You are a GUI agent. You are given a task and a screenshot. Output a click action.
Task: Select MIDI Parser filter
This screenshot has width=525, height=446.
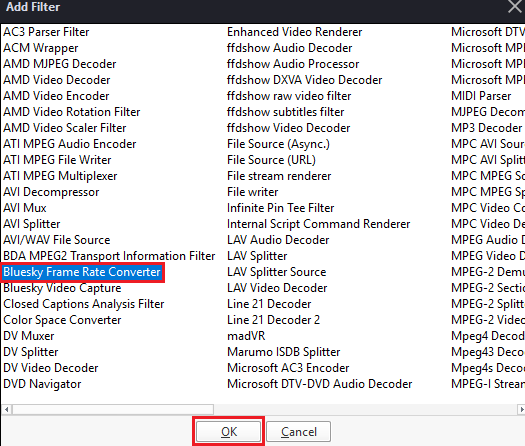(x=481, y=96)
